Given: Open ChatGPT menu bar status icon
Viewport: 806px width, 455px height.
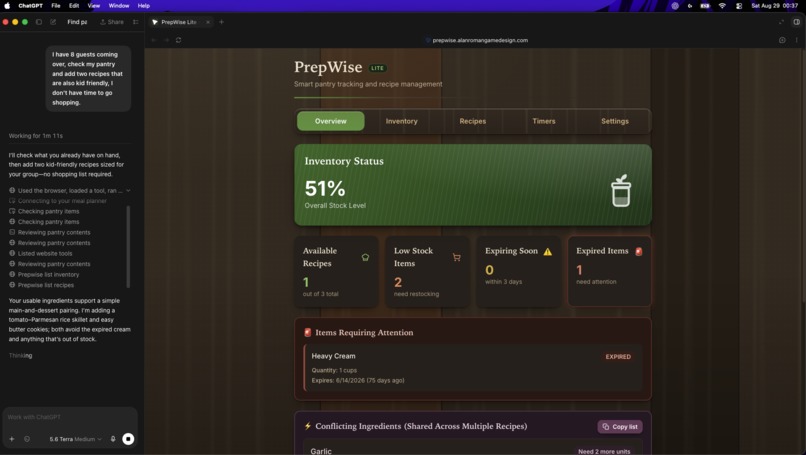Looking at the screenshot, I should click(x=675, y=6).
